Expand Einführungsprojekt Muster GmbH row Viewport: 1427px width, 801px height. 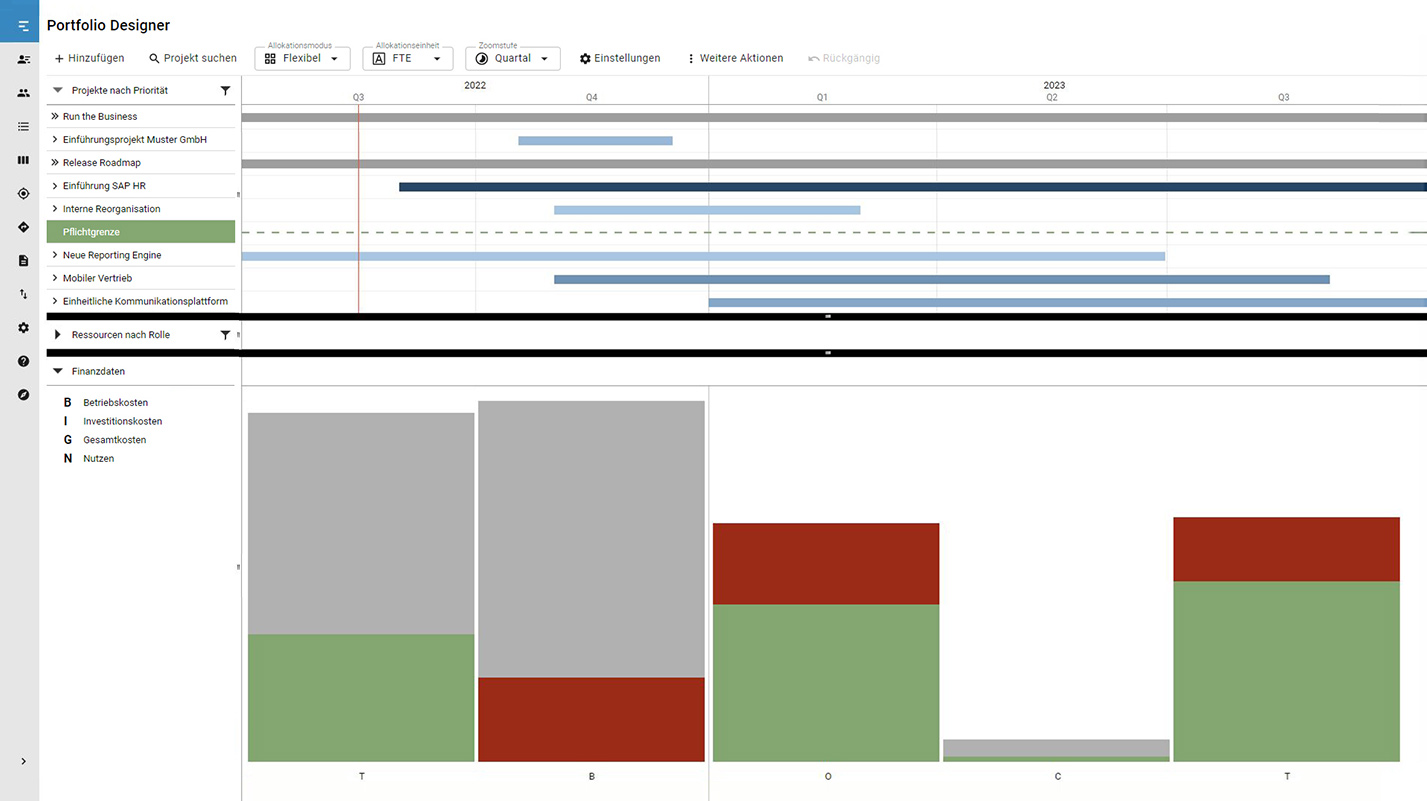point(55,140)
